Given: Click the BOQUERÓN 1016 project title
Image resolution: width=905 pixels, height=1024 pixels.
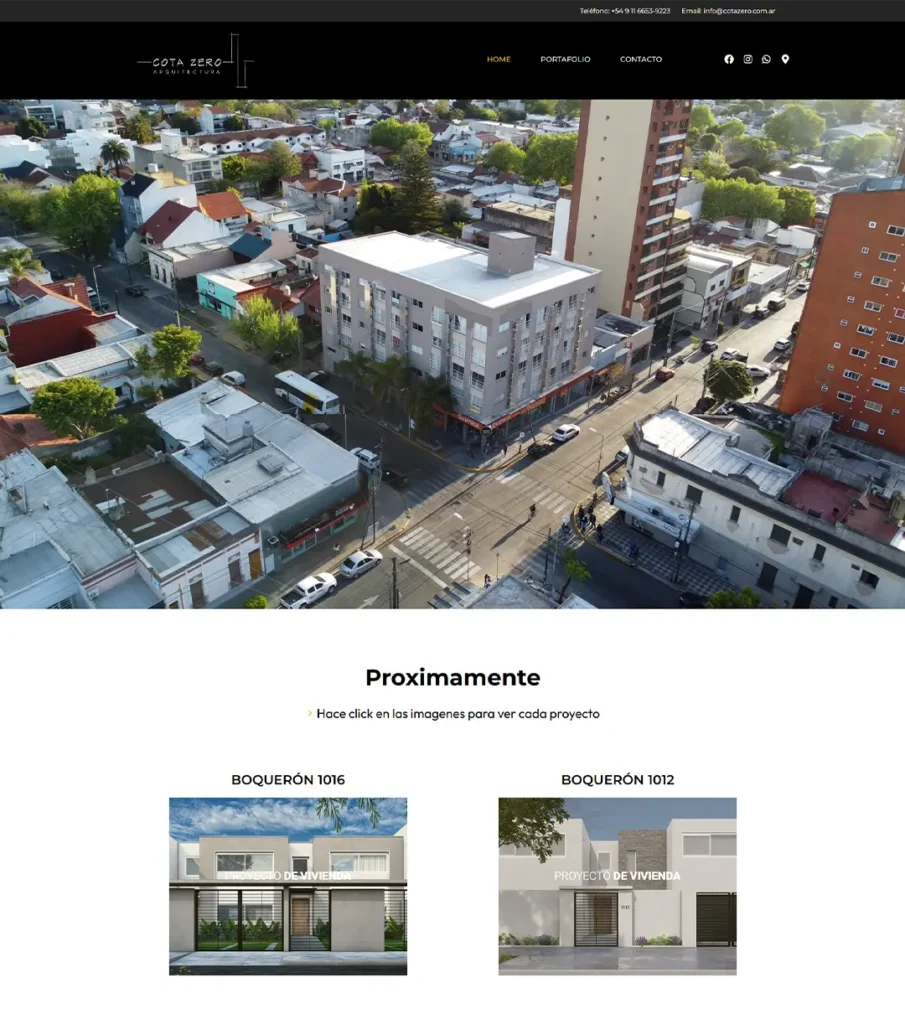Looking at the screenshot, I should [288, 779].
